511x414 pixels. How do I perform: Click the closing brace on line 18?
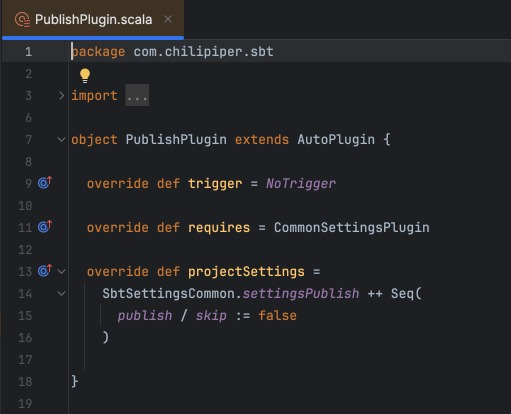[75, 381]
